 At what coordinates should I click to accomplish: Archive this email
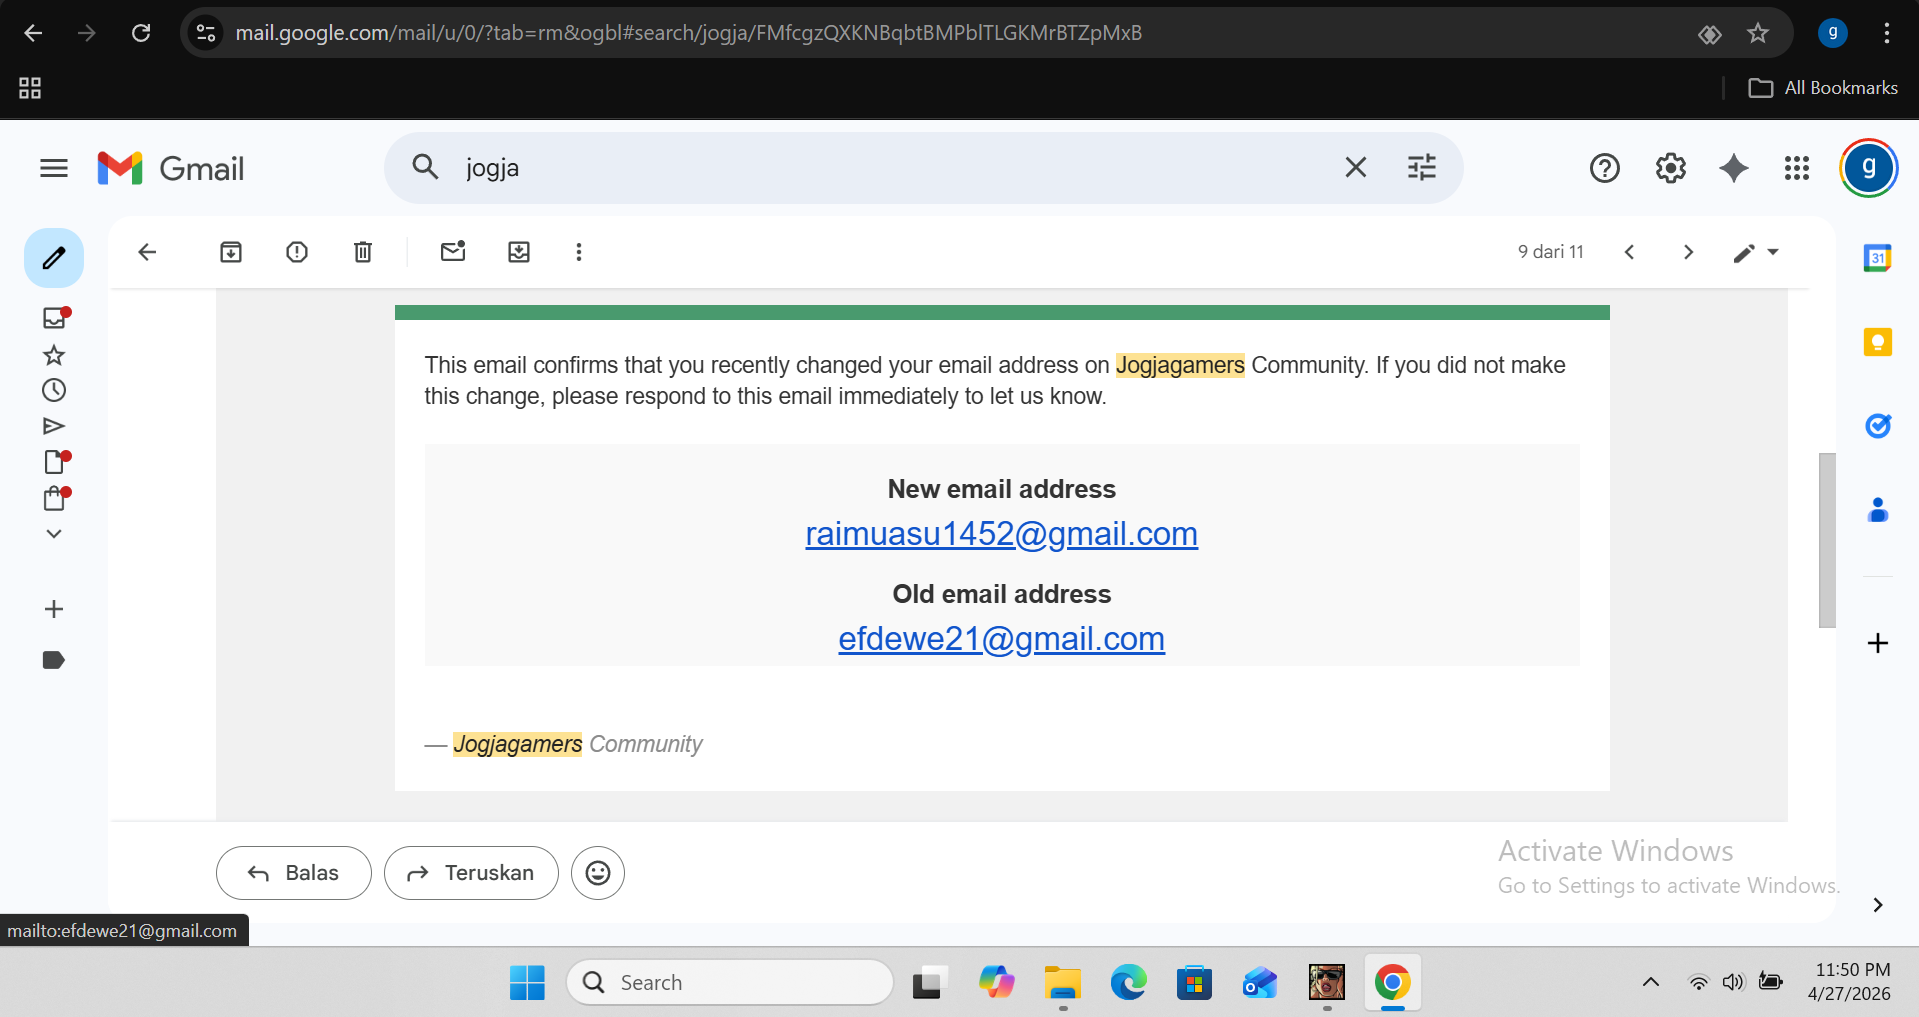pyautogui.click(x=231, y=252)
